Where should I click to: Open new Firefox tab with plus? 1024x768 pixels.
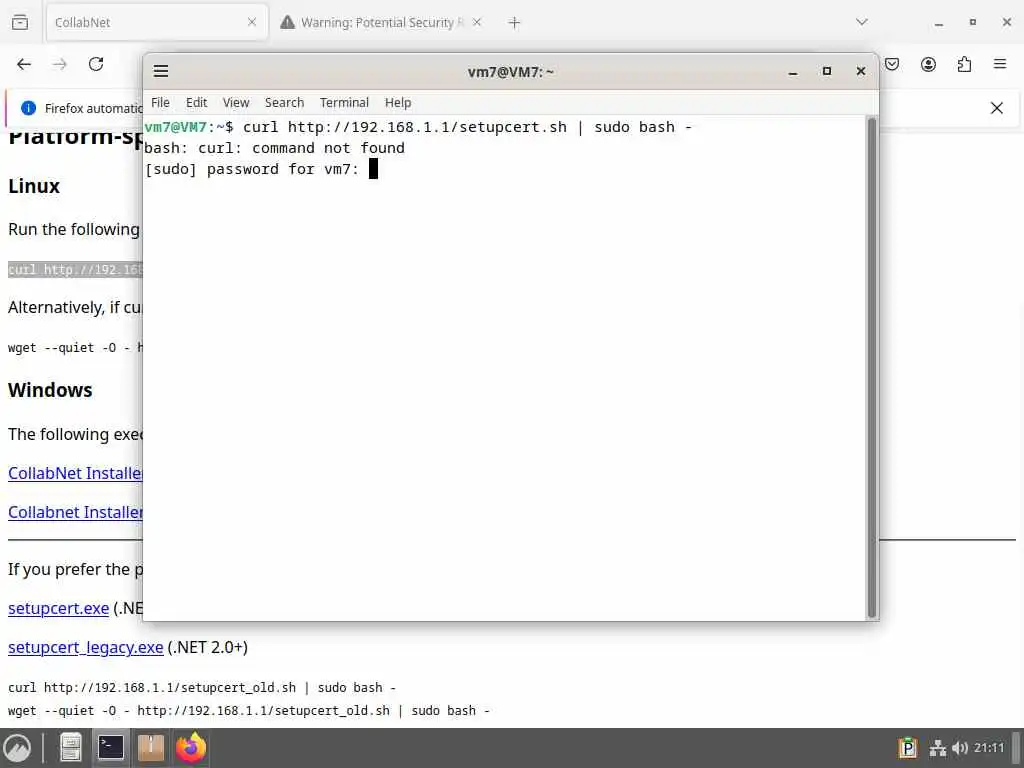514,23
